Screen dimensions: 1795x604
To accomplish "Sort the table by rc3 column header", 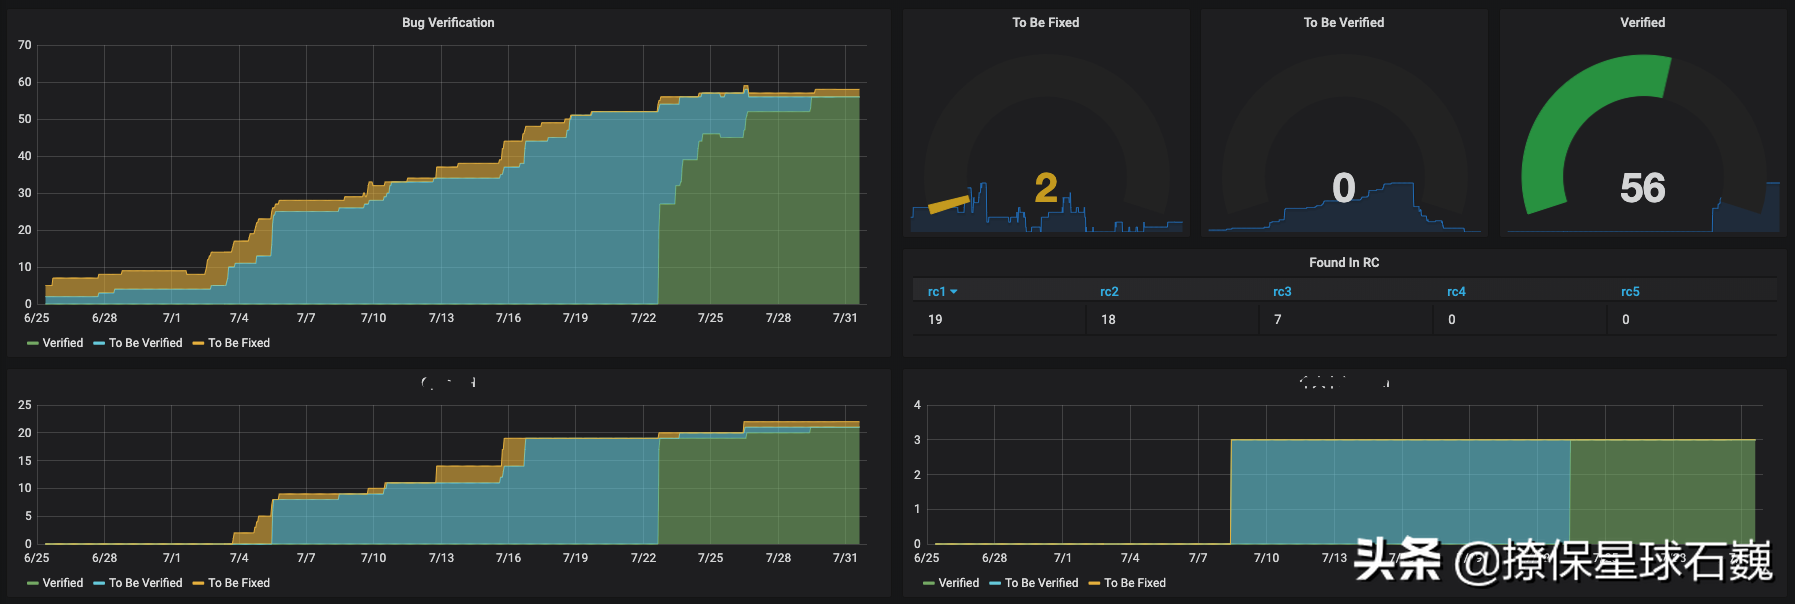I will point(1282,292).
